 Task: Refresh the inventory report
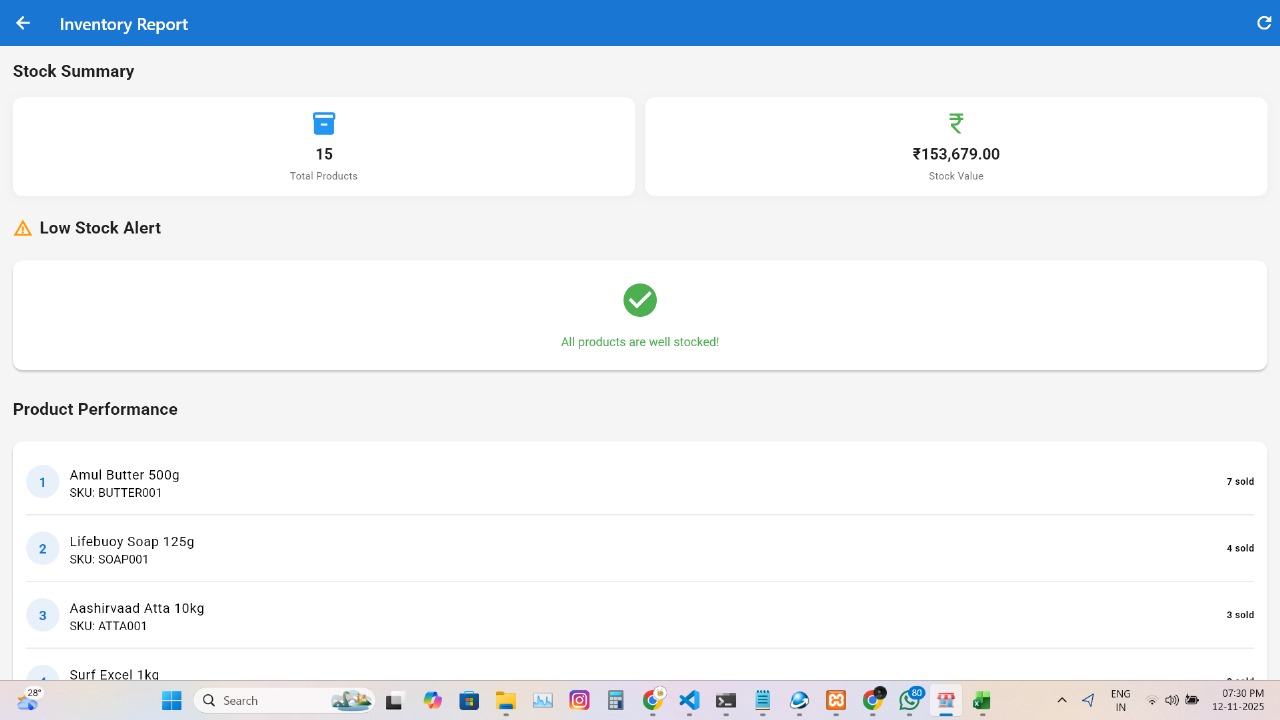1264,23
